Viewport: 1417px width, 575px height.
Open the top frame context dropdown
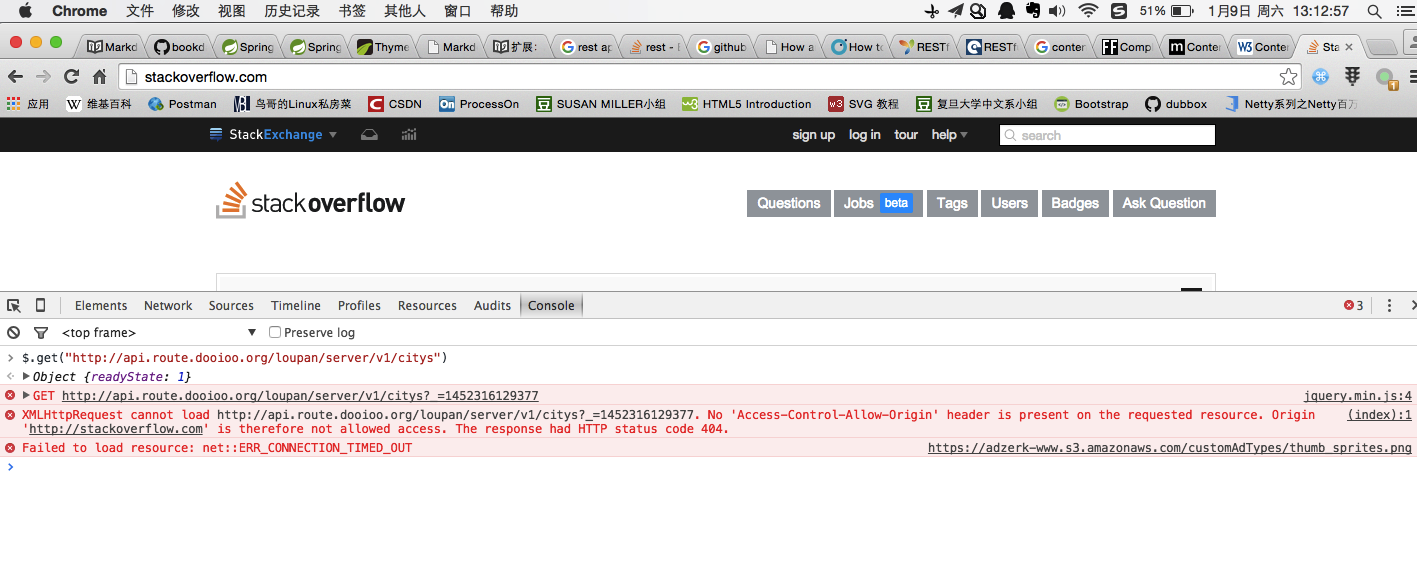click(x=159, y=332)
